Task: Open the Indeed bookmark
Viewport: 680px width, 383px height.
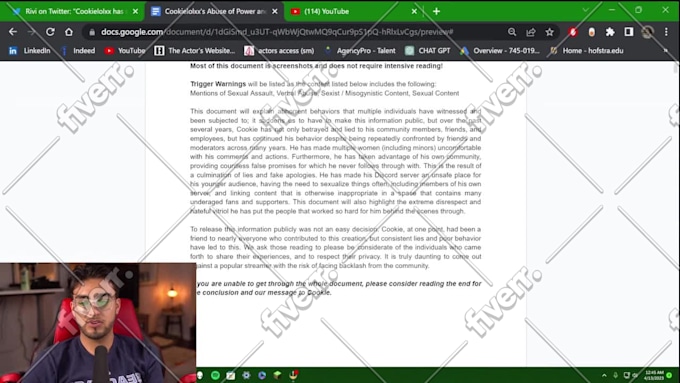Action: coord(78,51)
